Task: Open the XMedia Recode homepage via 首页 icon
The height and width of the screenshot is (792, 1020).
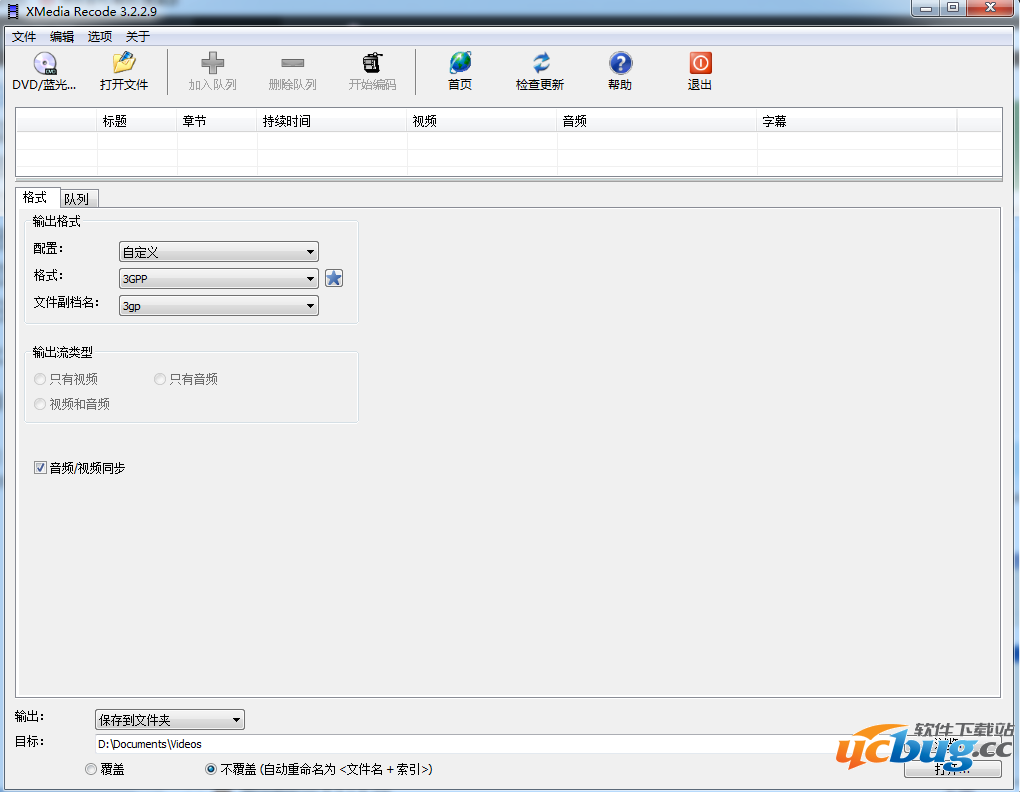Action: tap(459, 71)
